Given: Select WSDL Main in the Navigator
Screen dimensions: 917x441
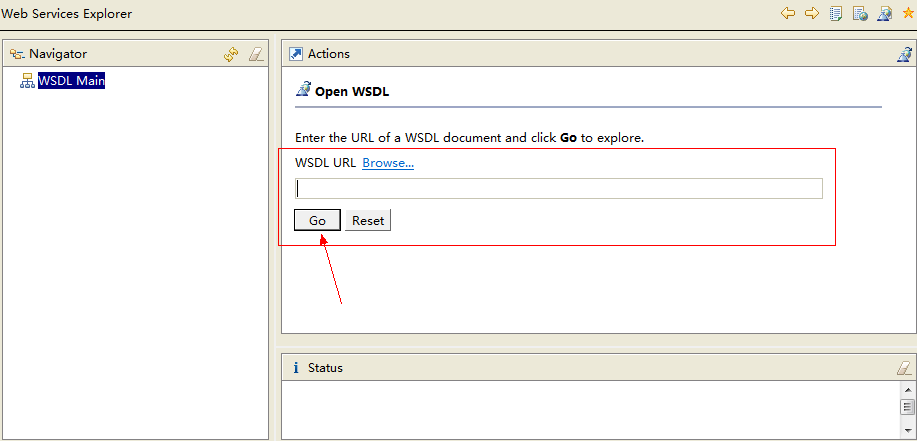Looking at the screenshot, I should (71, 81).
